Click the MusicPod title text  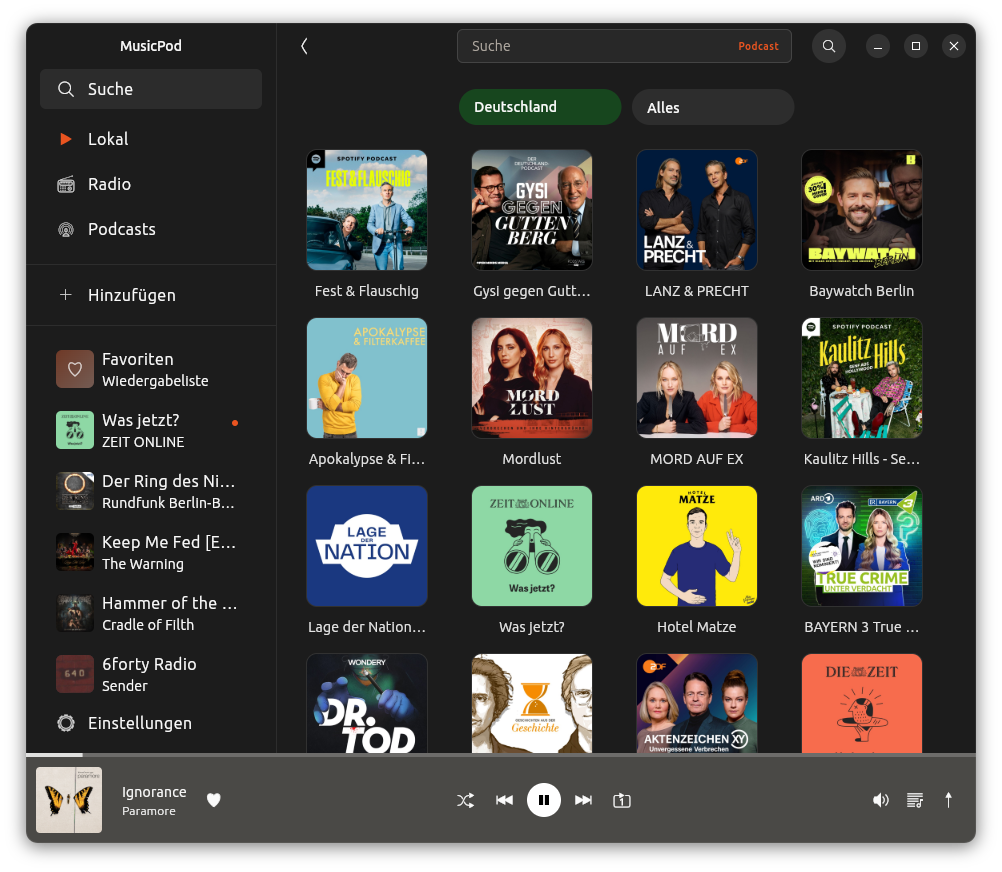[151, 46]
